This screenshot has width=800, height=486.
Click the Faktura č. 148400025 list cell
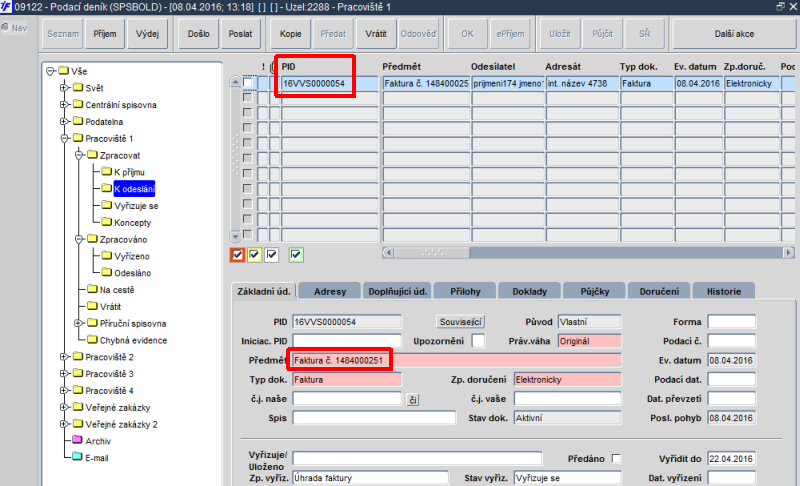(426, 83)
